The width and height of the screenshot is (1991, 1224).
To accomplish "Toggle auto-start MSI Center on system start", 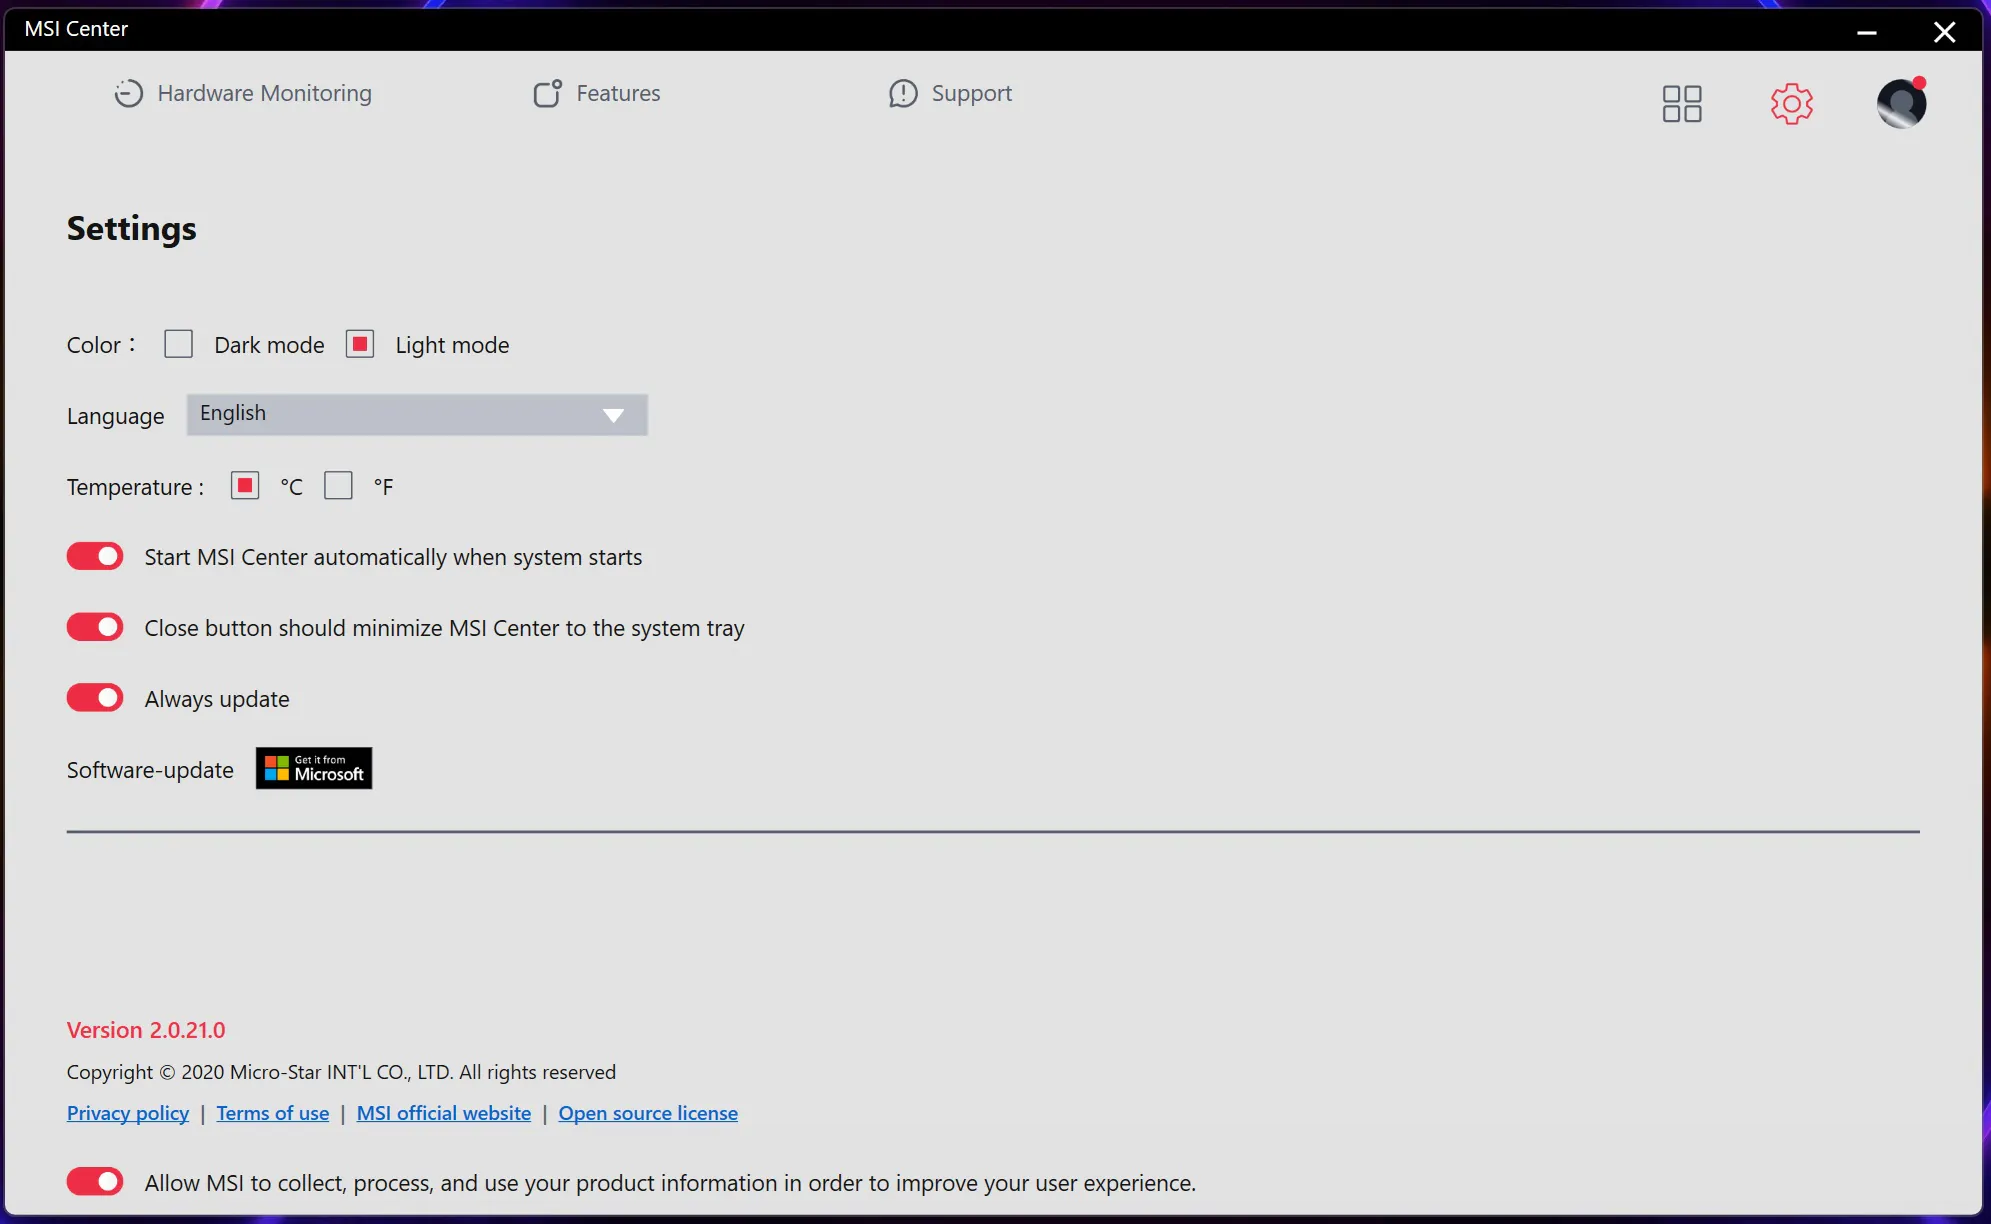I will [x=95, y=556].
